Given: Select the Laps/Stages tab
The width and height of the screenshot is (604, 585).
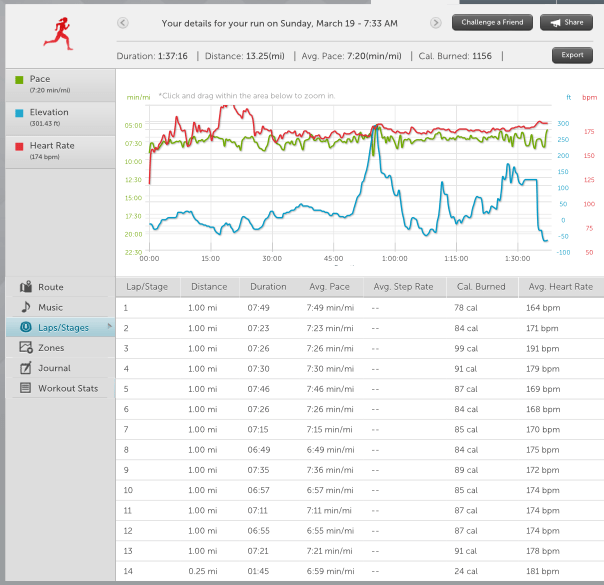Looking at the screenshot, I should [x=62, y=327].
